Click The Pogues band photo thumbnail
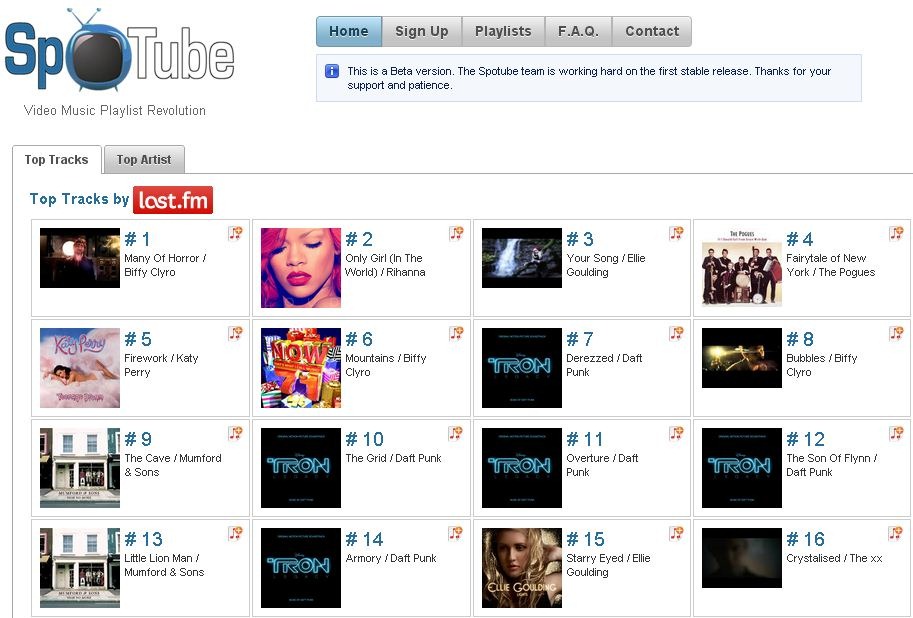This screenshot has height=618, width=913. [x=742, y=268]
